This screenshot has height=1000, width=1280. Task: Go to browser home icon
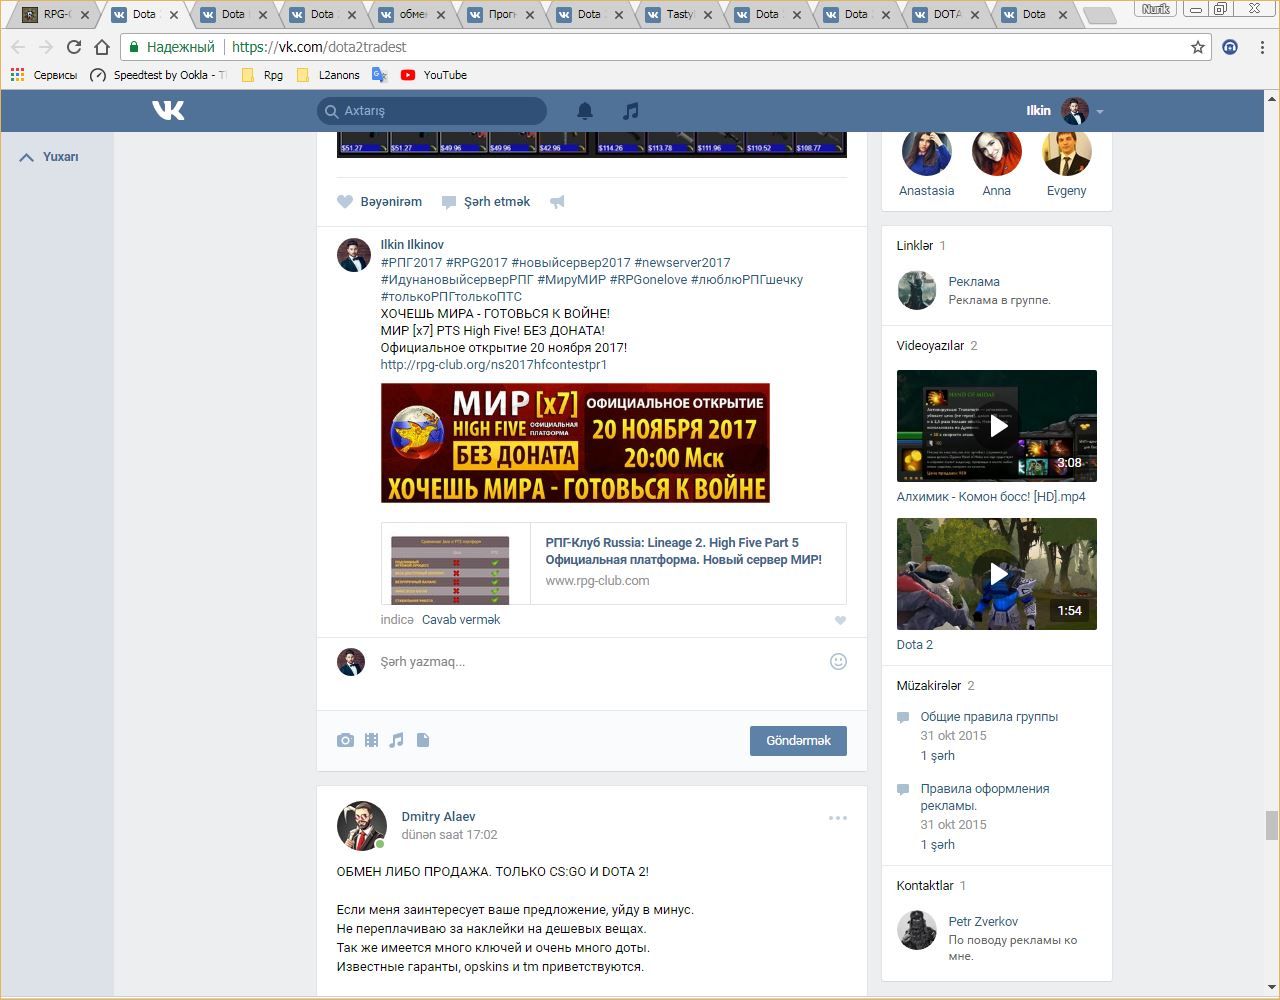pos(101,47)
